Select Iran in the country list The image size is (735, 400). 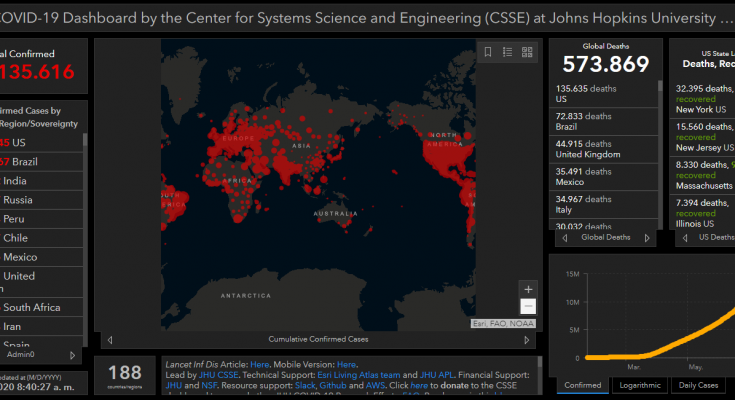click(x=41, y=327)
